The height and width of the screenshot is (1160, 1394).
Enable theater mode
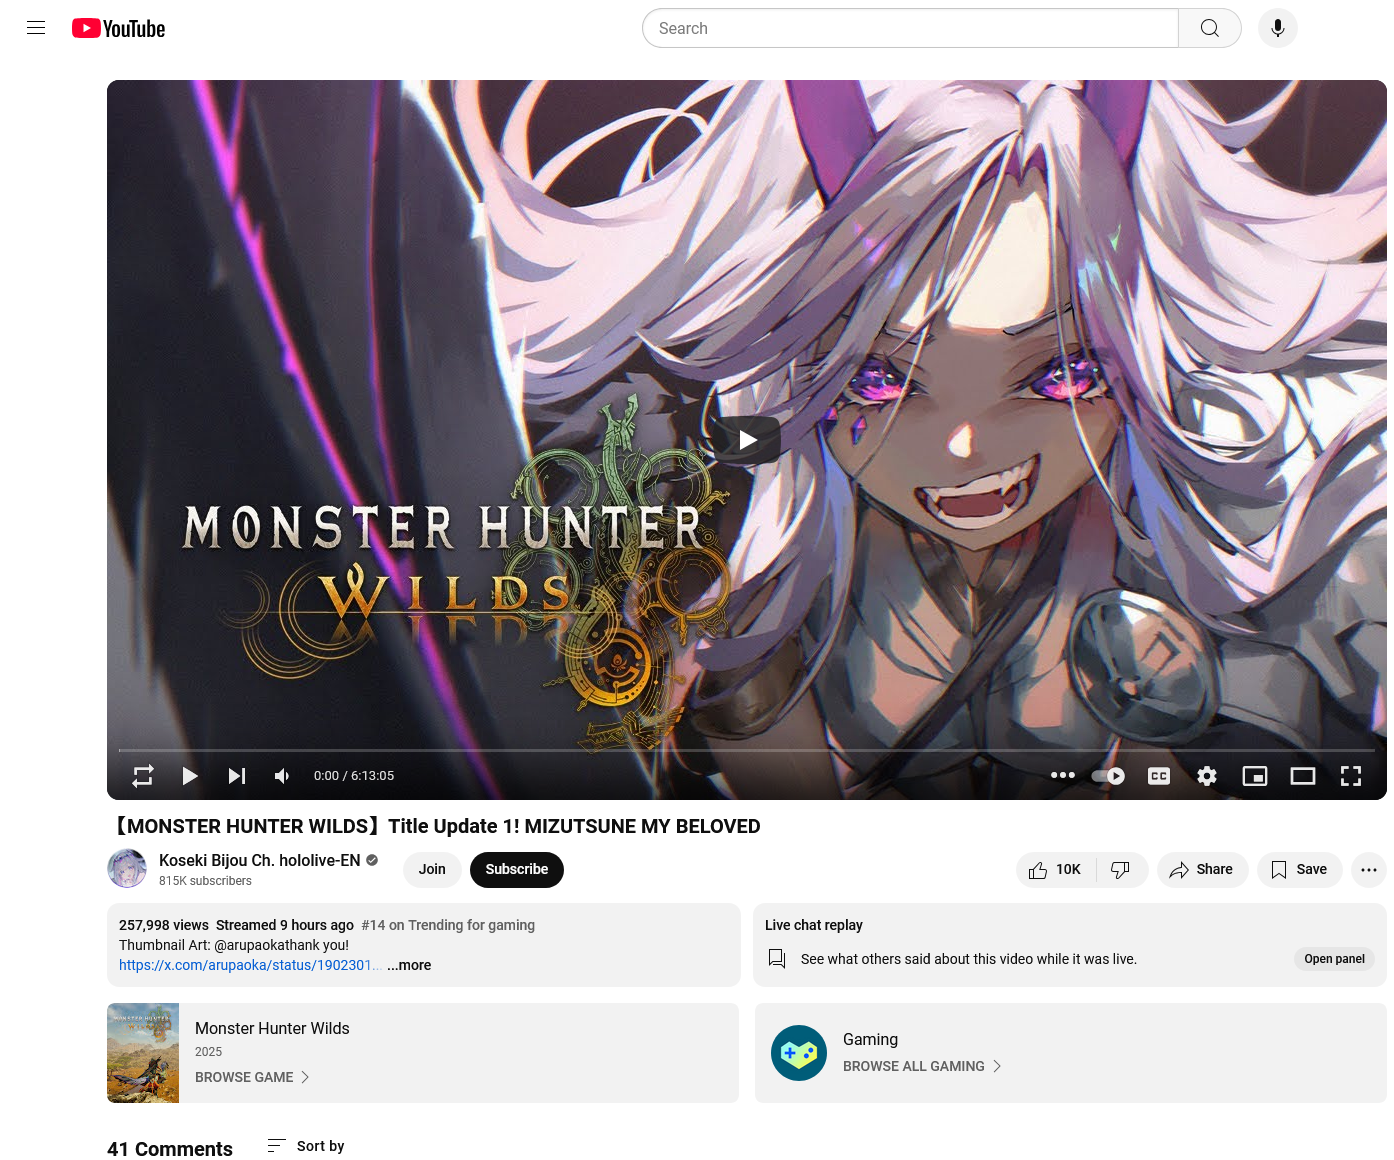[1303, 776]
